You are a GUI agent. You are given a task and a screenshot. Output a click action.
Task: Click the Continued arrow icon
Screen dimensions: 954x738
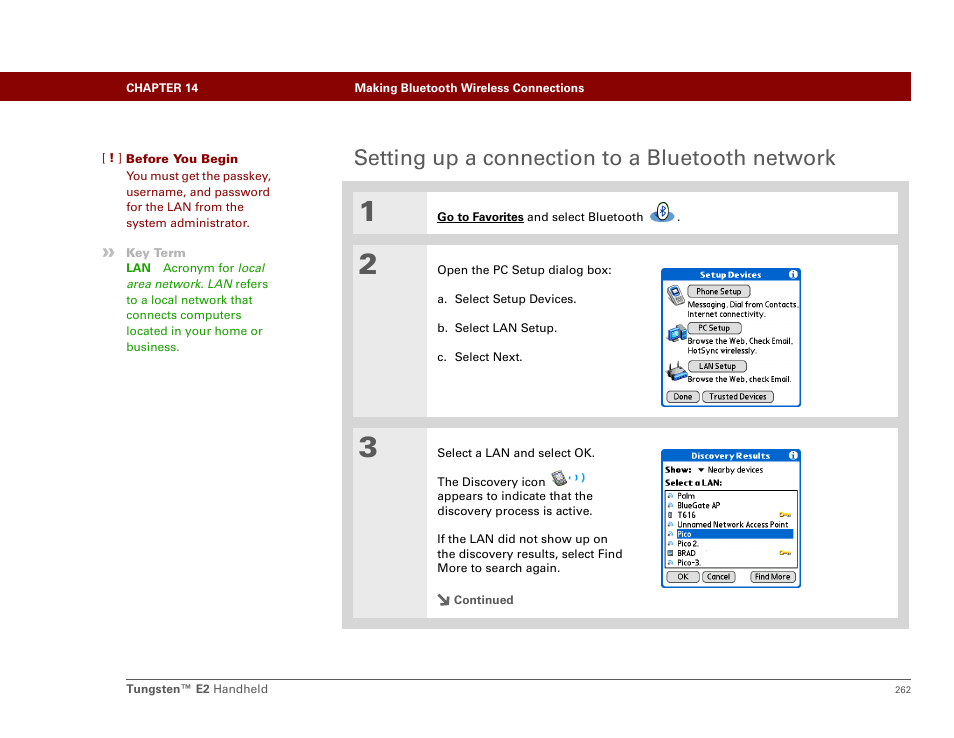pos(443,600)
